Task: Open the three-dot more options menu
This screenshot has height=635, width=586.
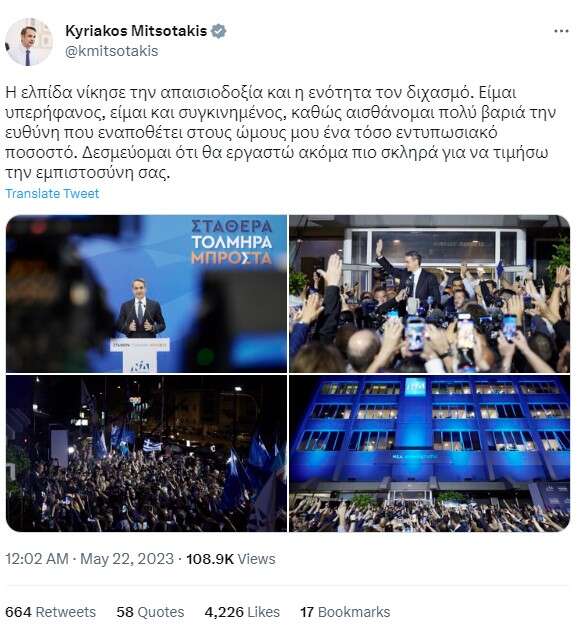Action: 561,31
